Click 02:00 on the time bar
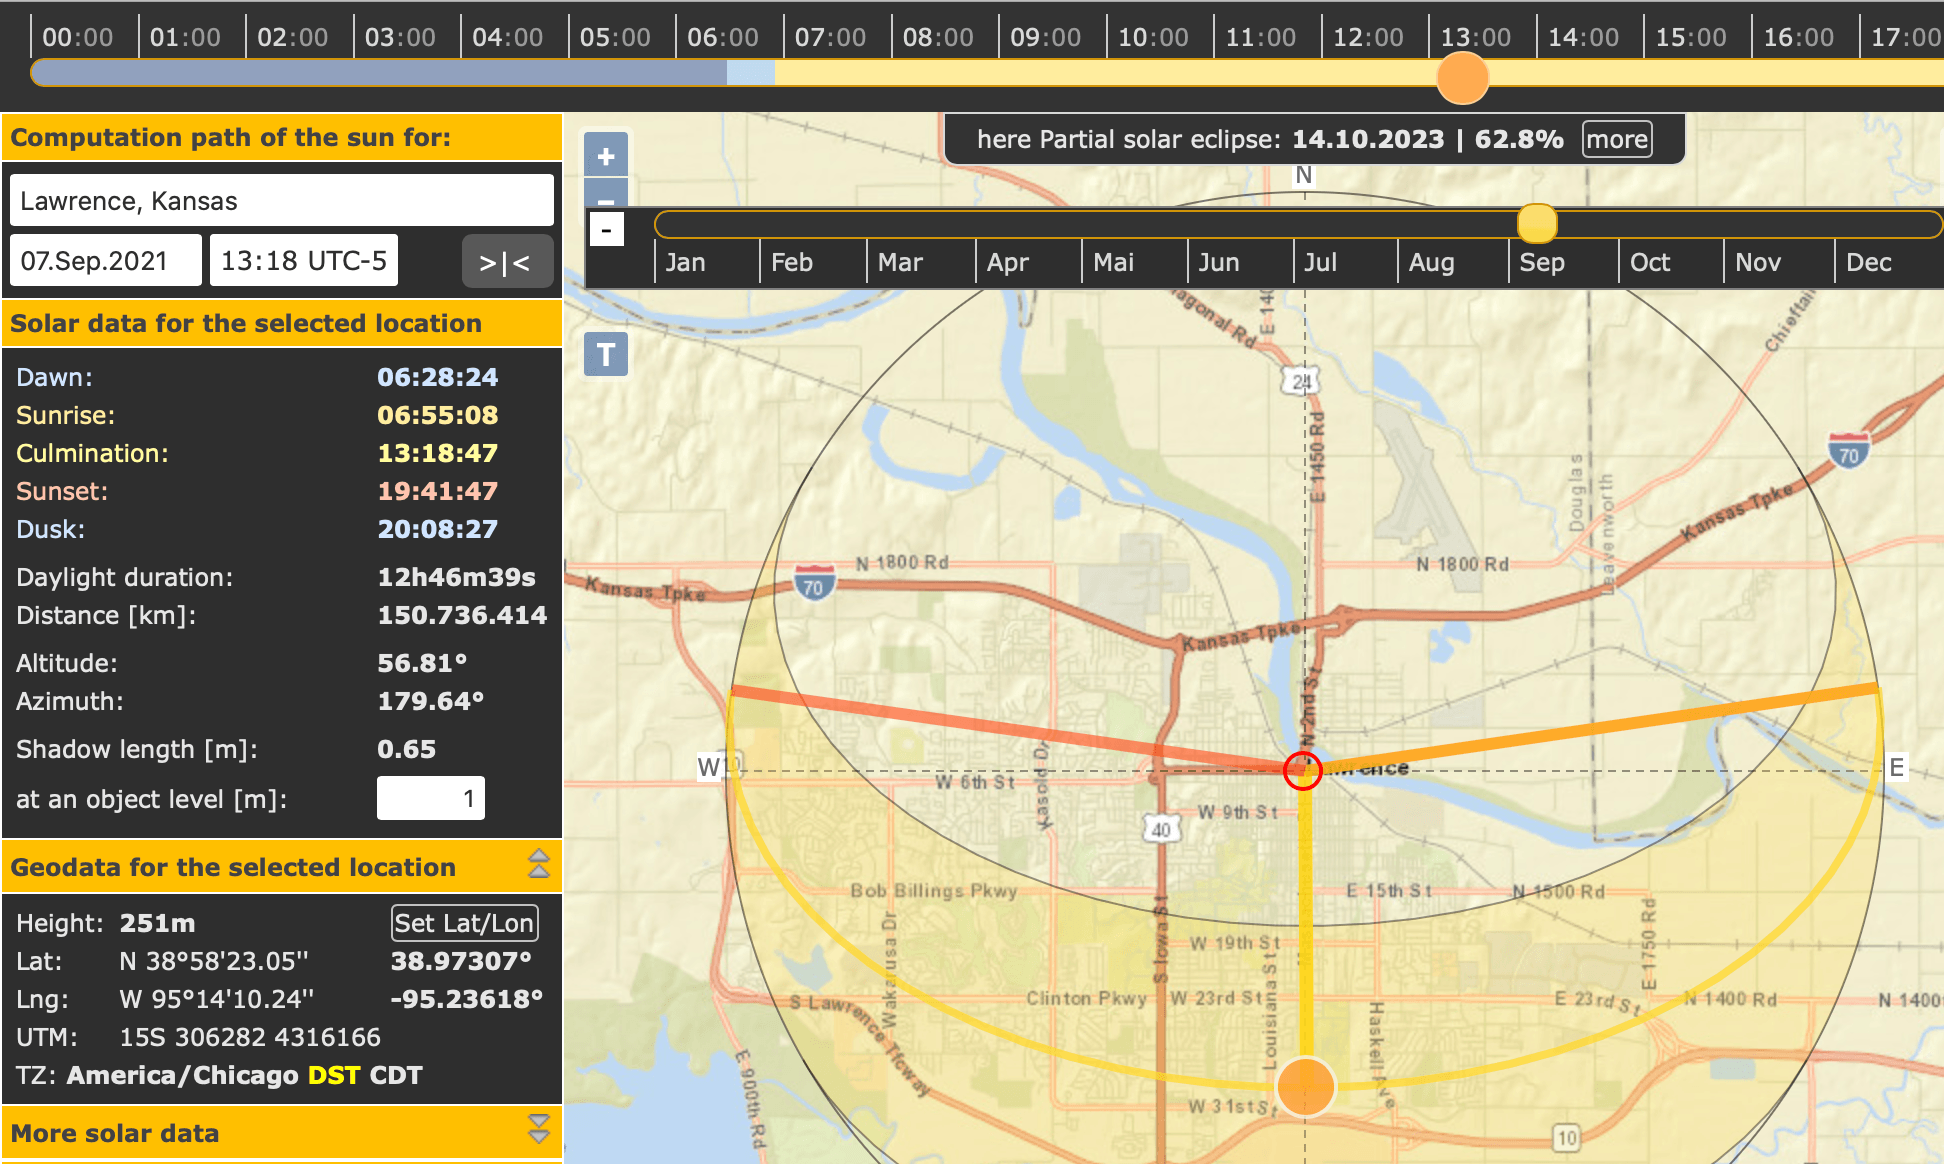This screenshot has height=1164, width=1944. pos(293,38)
